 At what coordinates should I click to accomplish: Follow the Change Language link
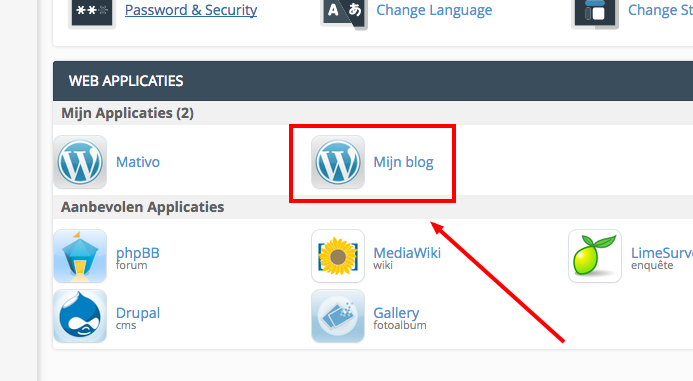[434, 10]
